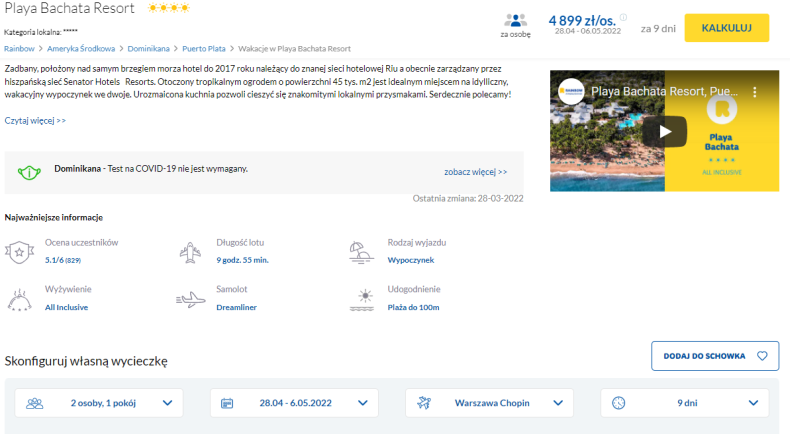Click the Wypoczynek trip type link

411,260
